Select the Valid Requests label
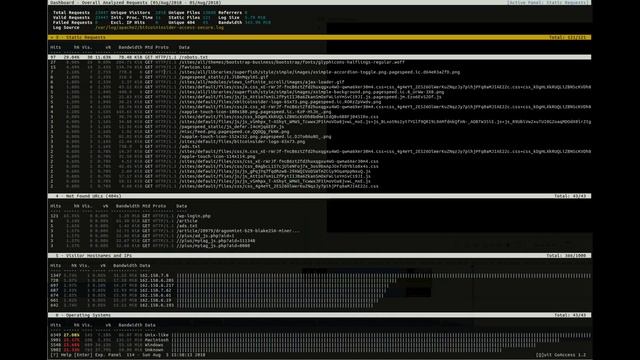Image resolution: width=640 pixels, height=360 pixels. (x=71, y=18)
